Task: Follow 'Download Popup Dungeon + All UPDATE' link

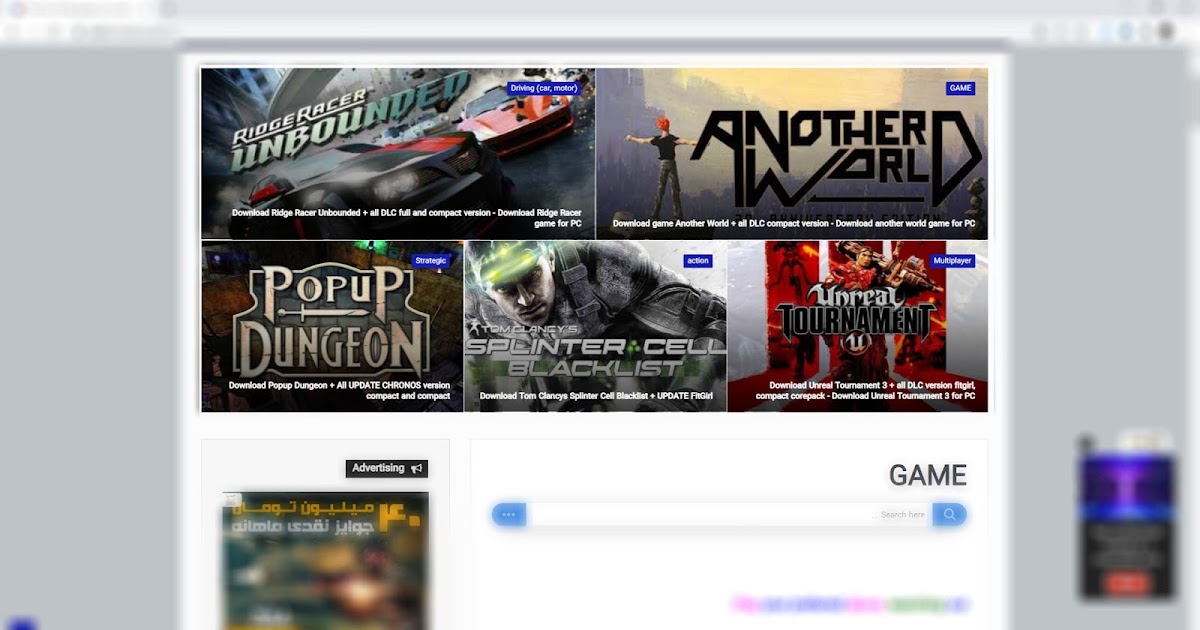Action: (339, 391)
